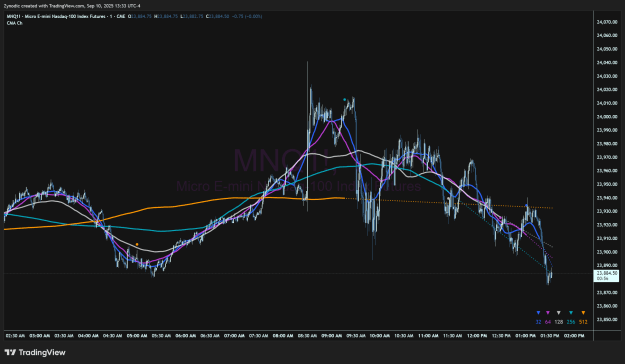Click the orange dot marker near 05:00 AM
This screenshot has width=625, height=364.
pyautogui.click(x=137, y=244)
